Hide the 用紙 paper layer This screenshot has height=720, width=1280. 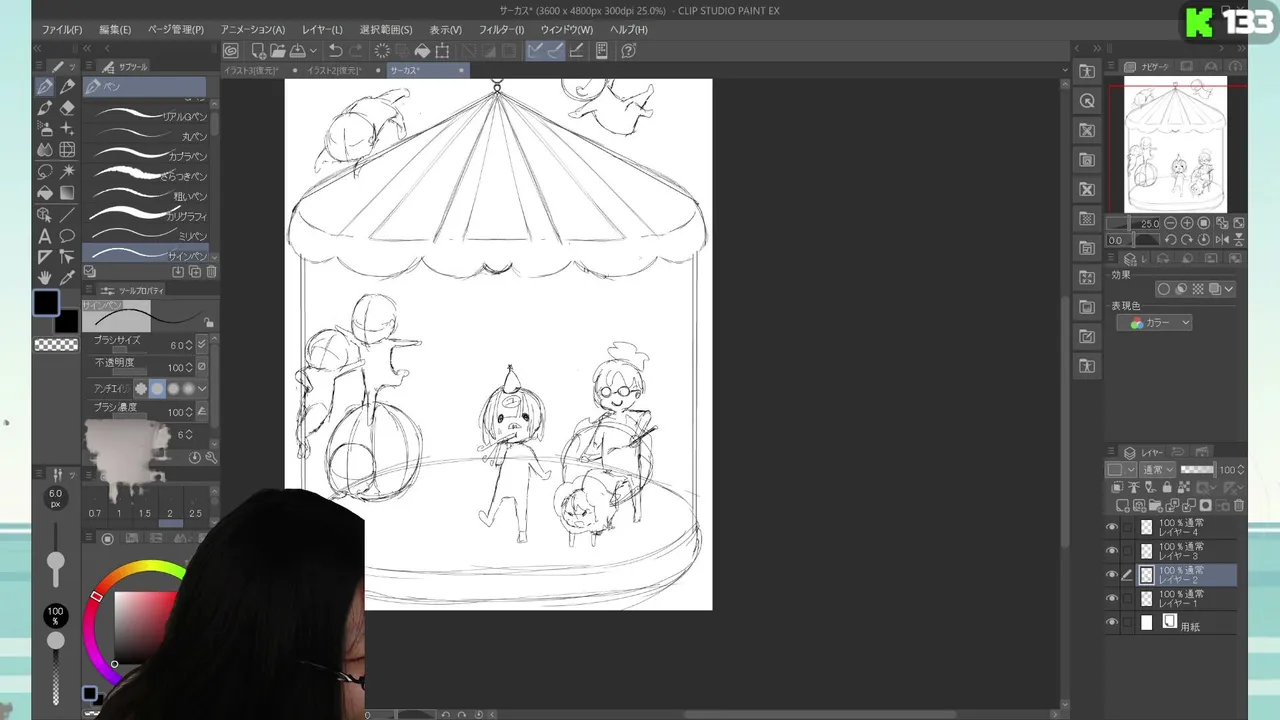[x=1112, y=623]
